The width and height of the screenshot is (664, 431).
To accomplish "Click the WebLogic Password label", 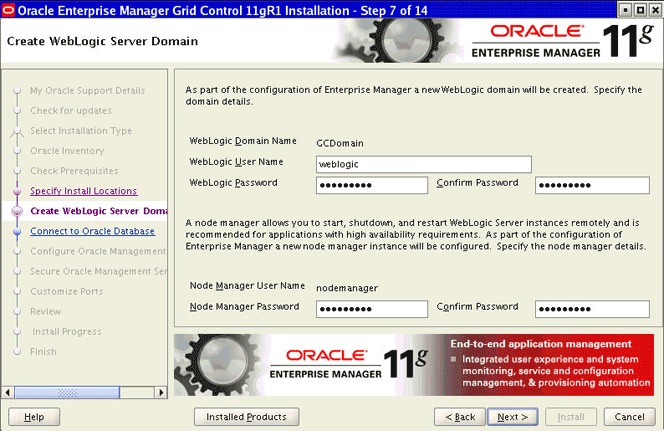I will (233, 183).
